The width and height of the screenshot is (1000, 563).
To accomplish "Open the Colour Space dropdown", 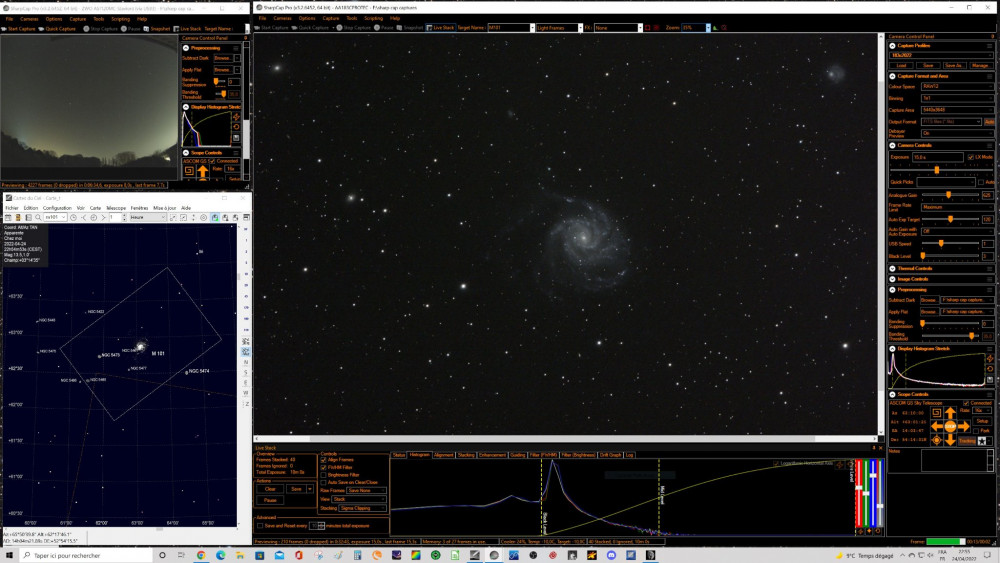I will coord(957,87).
